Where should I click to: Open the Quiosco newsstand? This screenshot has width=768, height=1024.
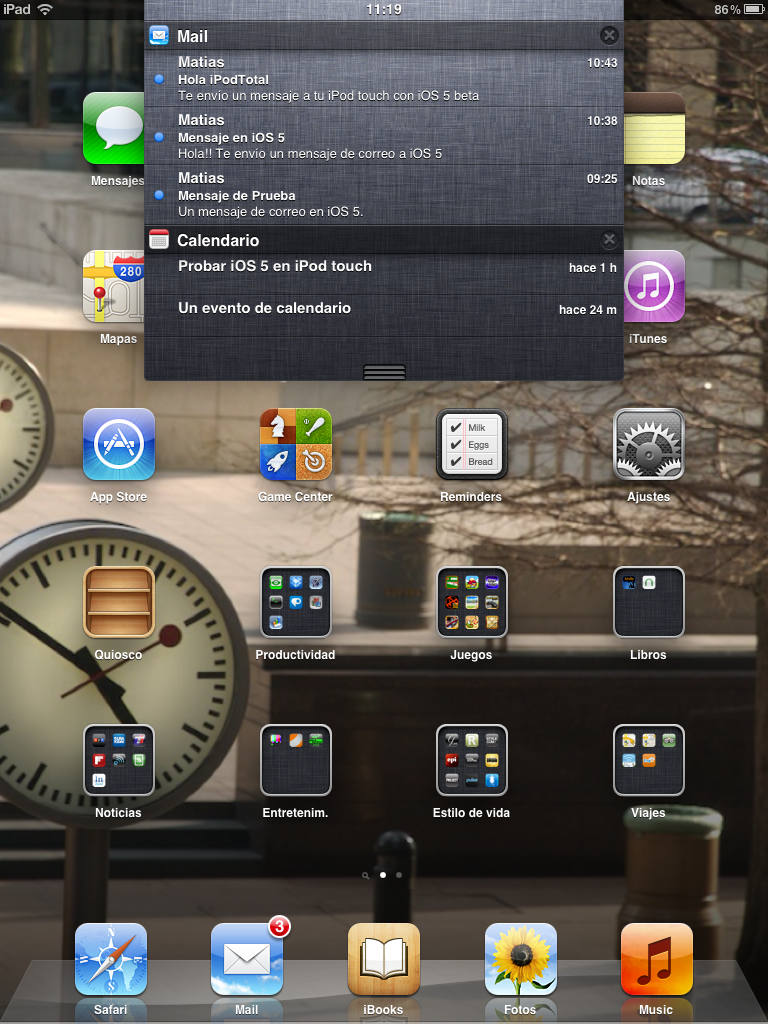(x=119, y=602)
